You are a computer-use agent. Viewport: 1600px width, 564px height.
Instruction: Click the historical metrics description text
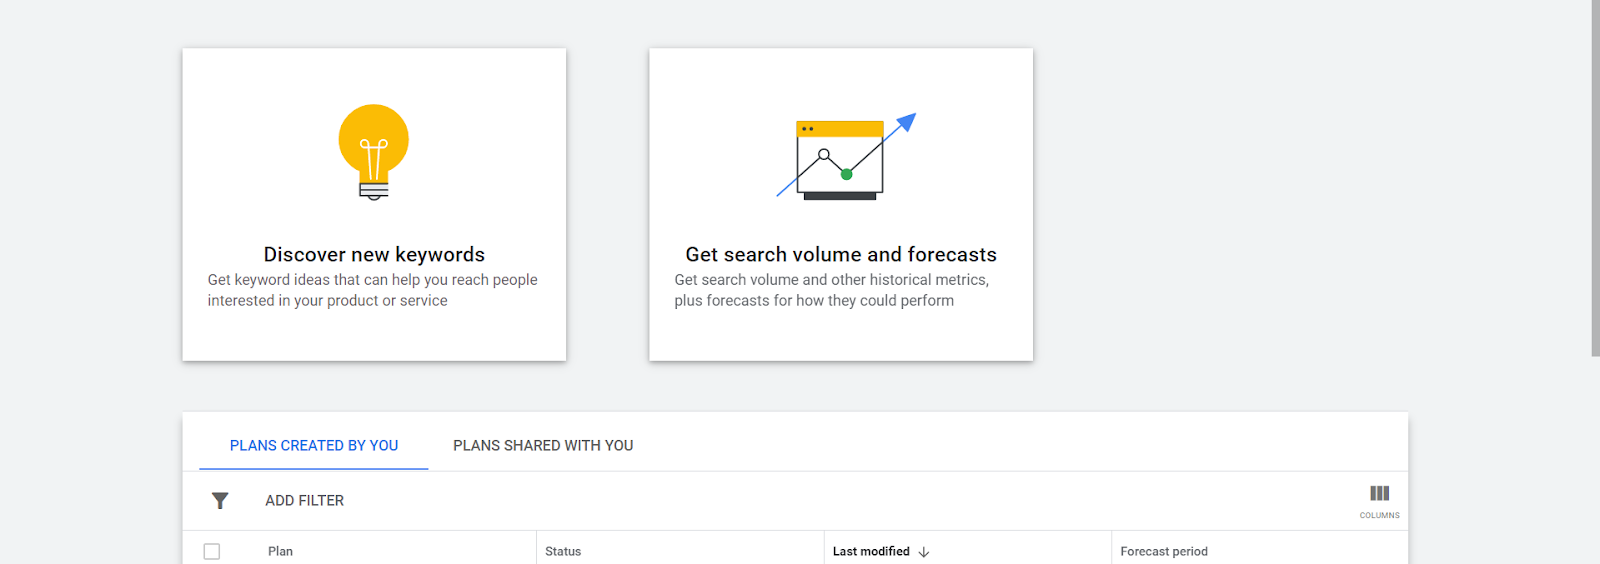point(831,290)
